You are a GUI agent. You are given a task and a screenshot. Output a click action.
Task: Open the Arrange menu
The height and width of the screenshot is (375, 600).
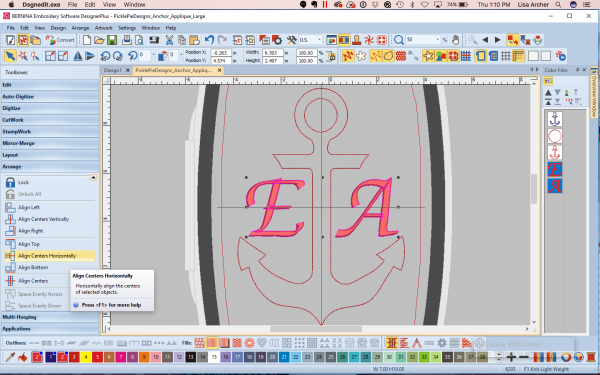80,28
